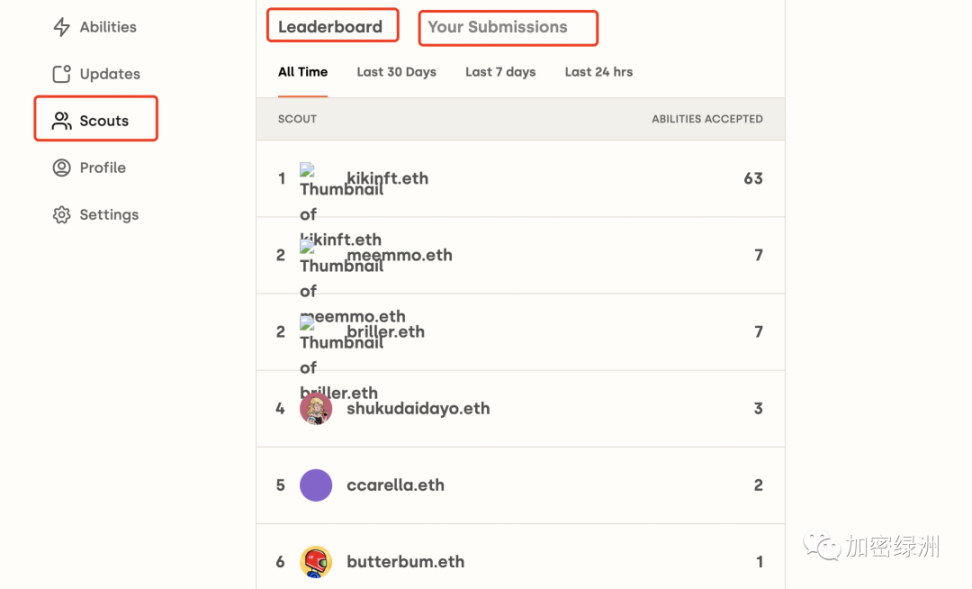Select the All Time filter
972x589 pixels.
tap(303, 72)
